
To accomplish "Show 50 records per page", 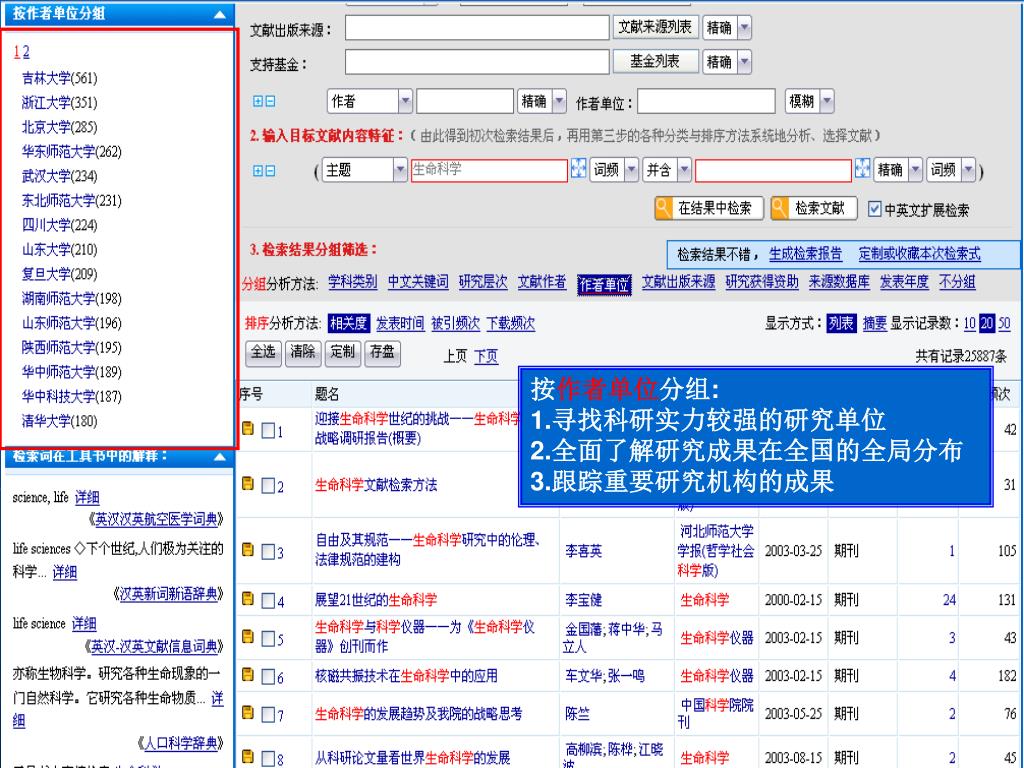I will coord(1004,323).
